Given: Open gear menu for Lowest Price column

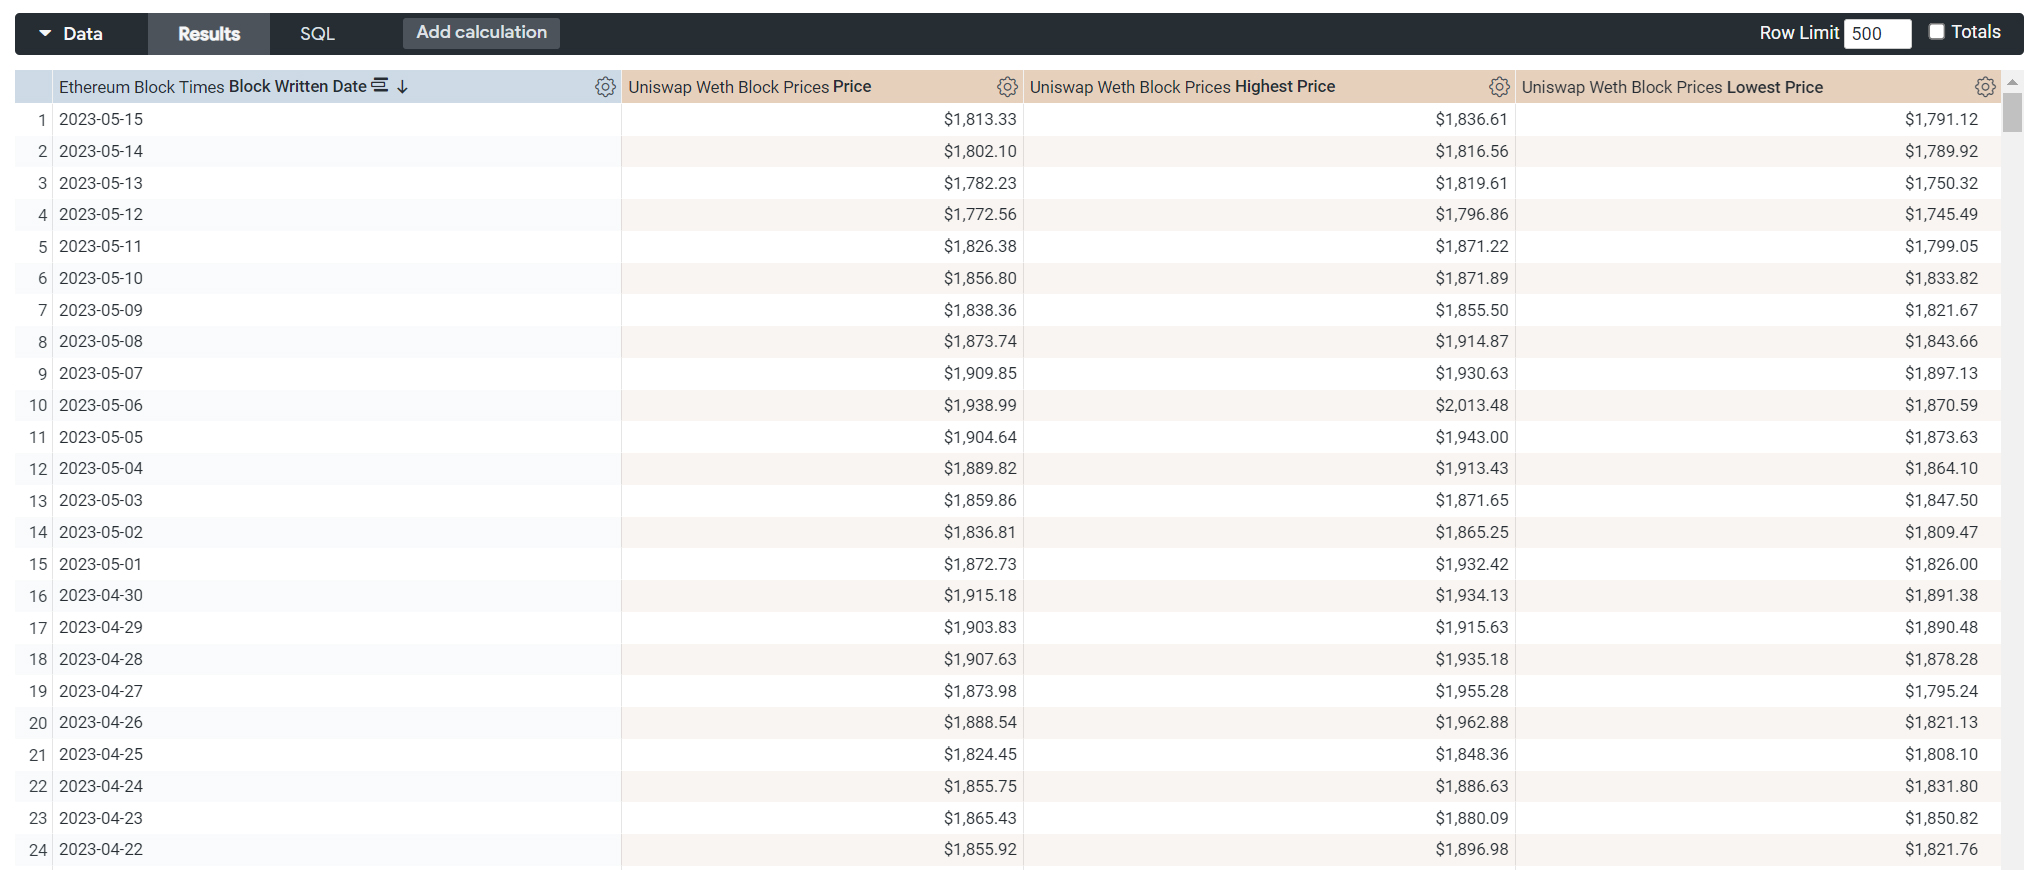Looking at the screenshot, I should [1985, 87].
